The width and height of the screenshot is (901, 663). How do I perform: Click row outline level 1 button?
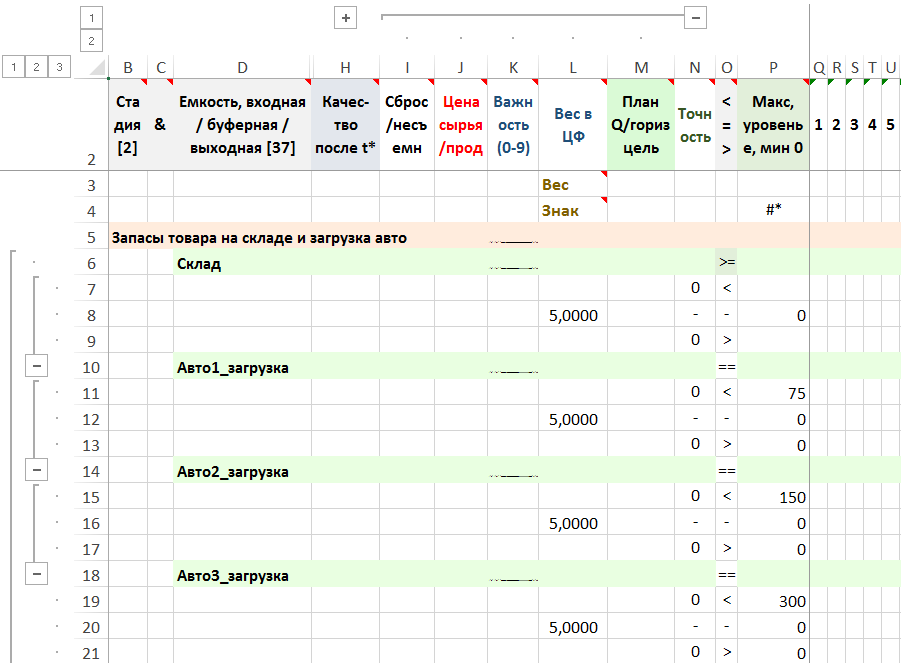coord(13,67)
